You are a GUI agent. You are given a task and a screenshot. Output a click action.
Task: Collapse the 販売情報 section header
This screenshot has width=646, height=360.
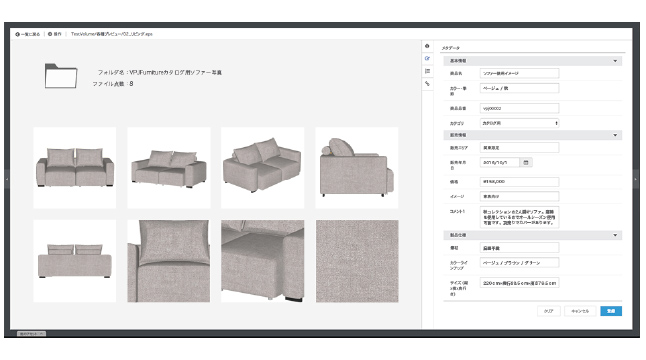(x=533, y=135)
